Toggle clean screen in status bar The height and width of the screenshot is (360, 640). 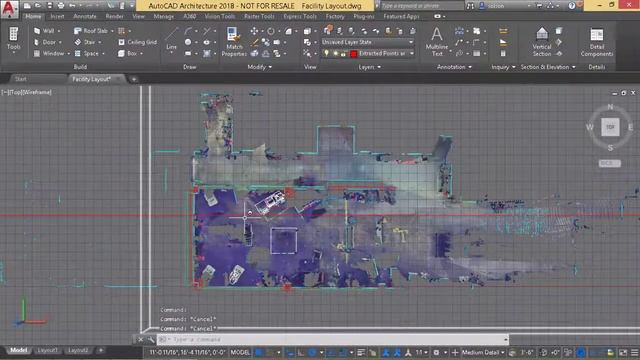[x=623, y=352]
